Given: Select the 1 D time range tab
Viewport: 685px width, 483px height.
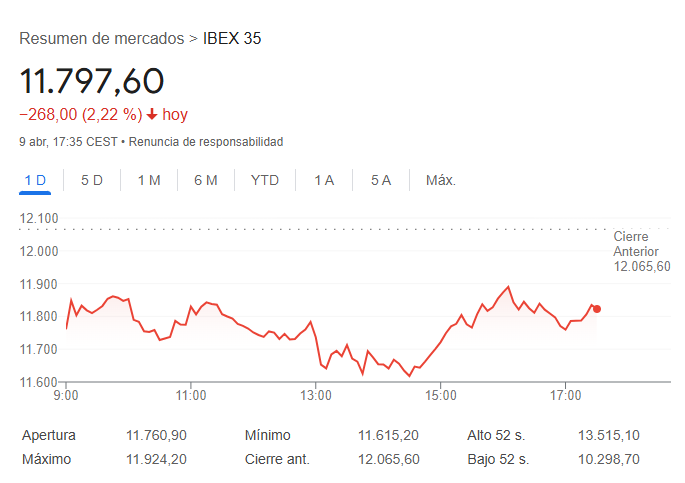Looking at the screenshot, I should point(35,181).
